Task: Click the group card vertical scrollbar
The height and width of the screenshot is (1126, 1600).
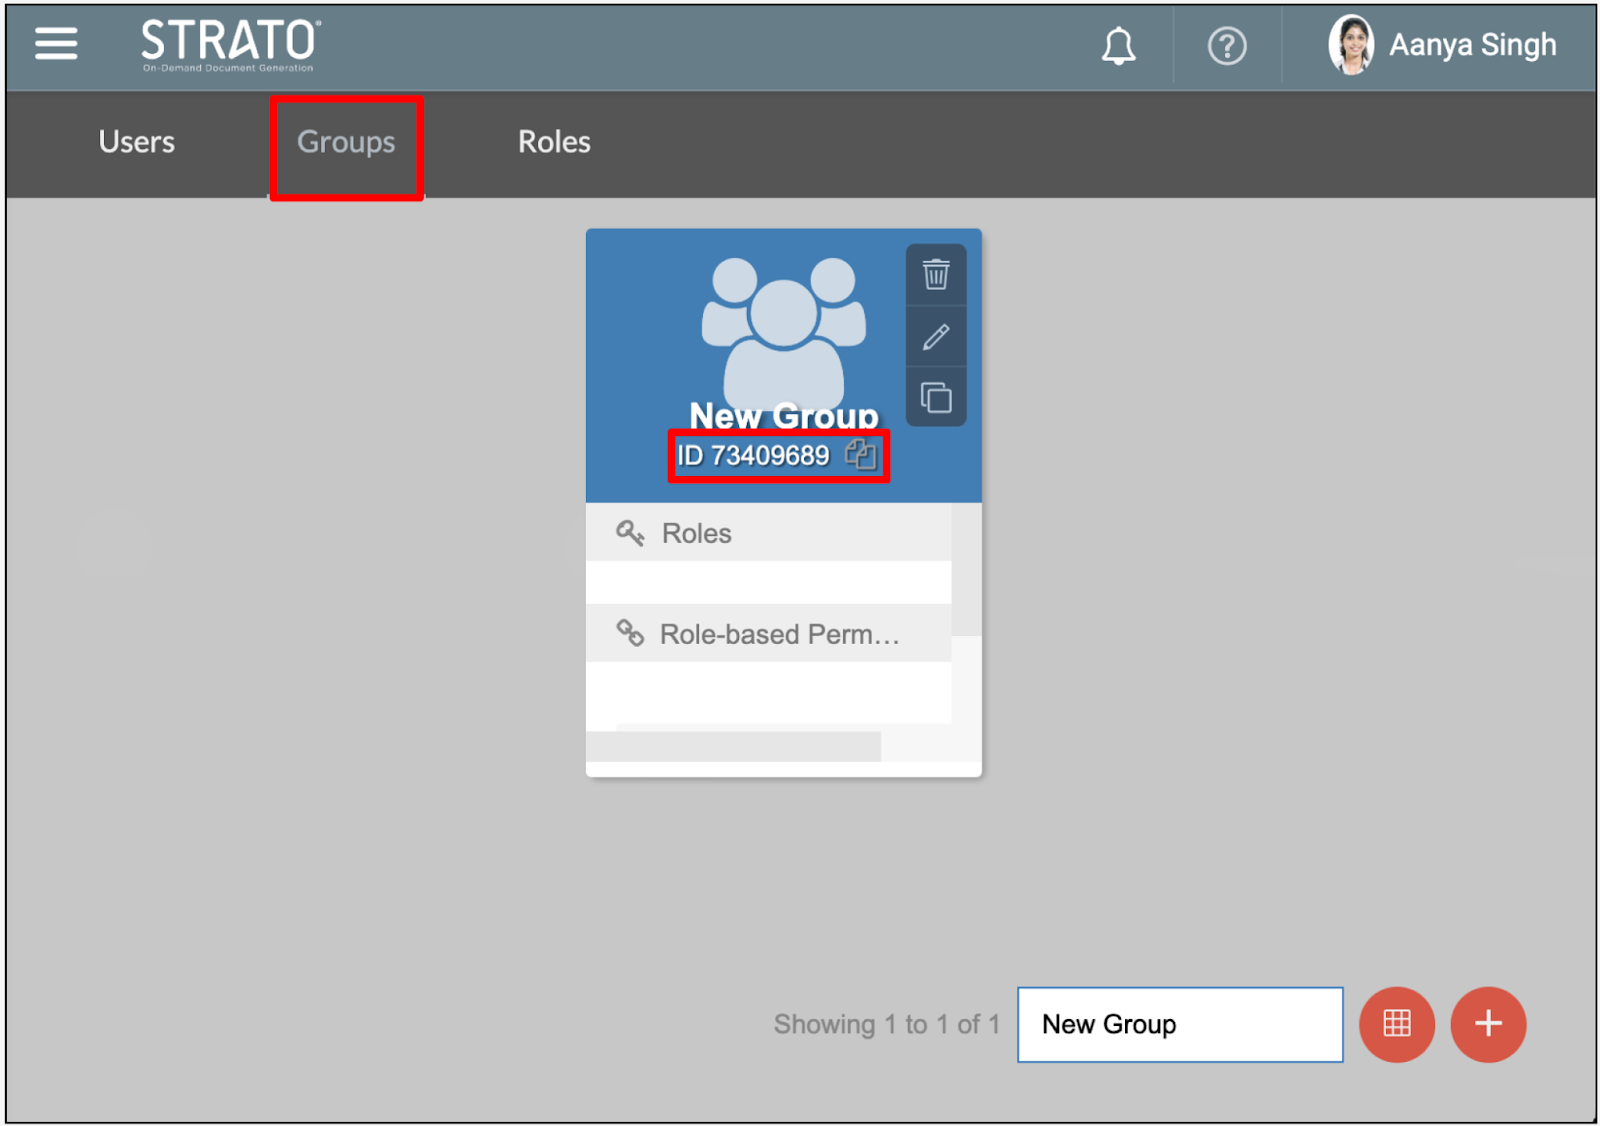Action: pos(966,570)
